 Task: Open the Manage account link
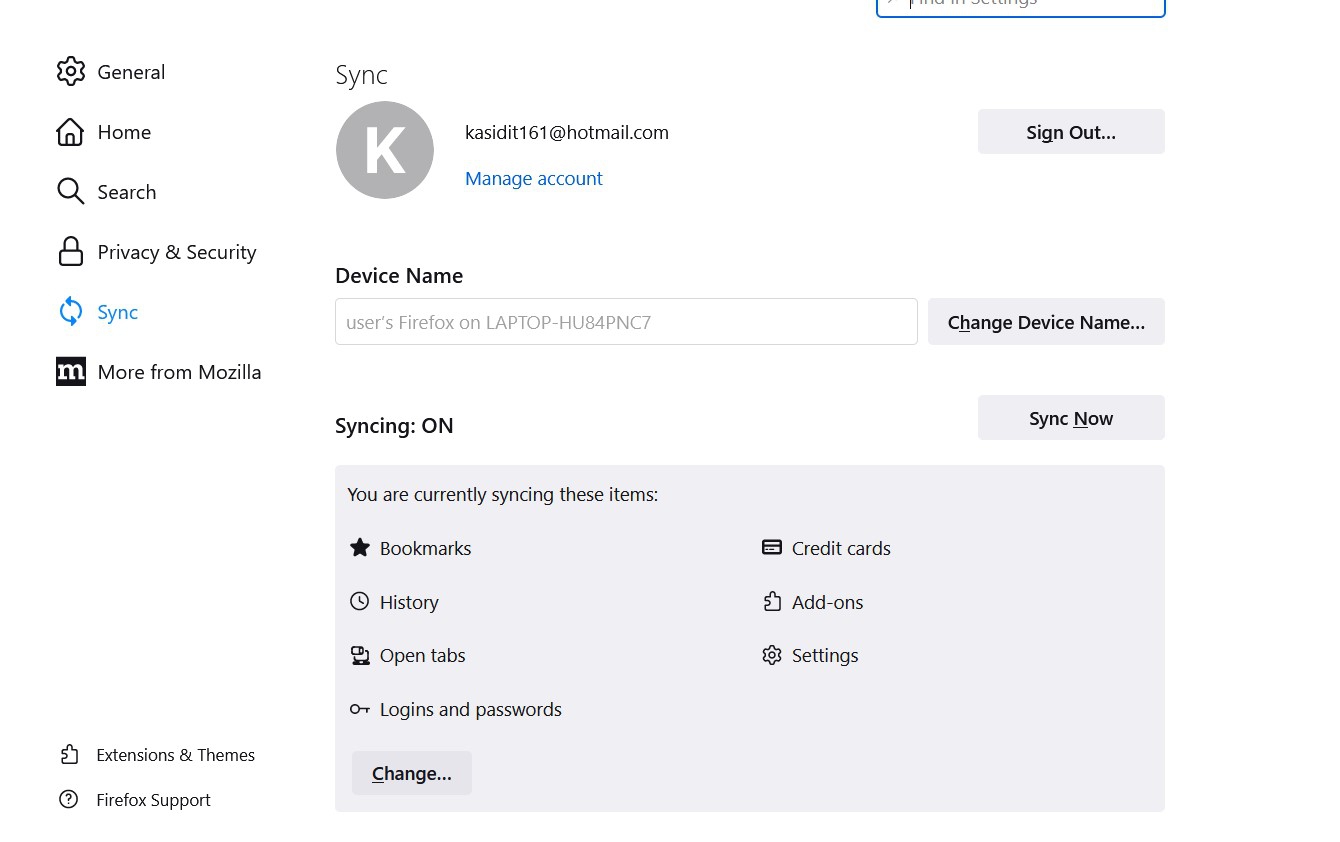click(533, 179)
